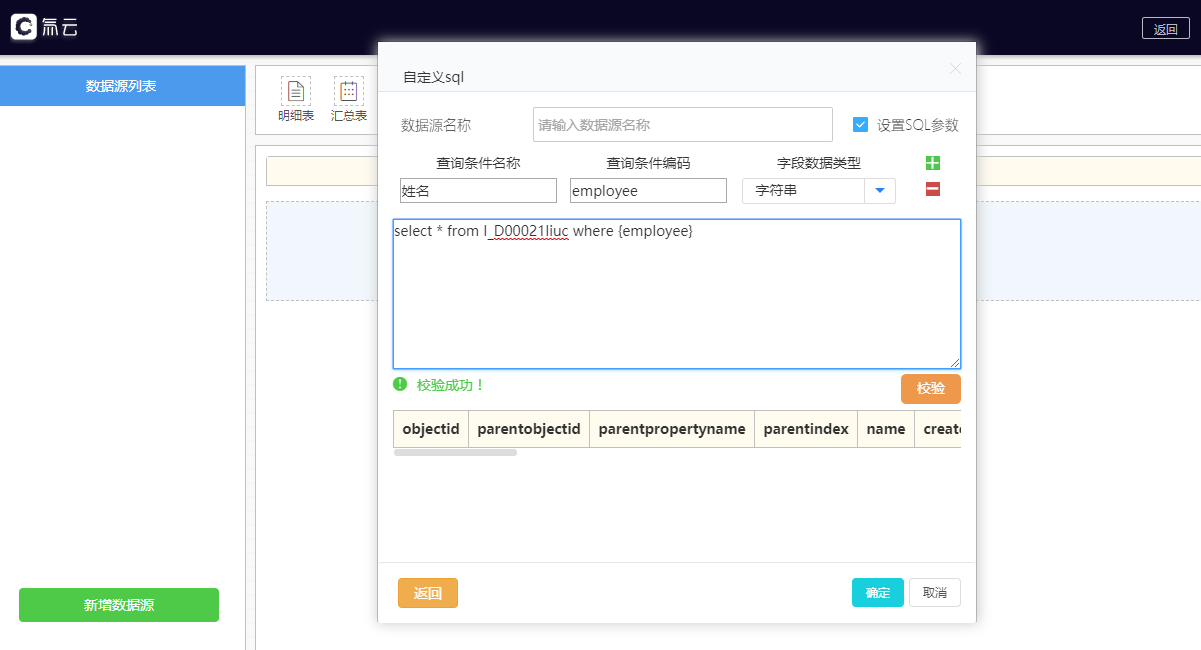Click the 氚云 logo icon
Image resolution: width=1201 pixels, height=650 pixels.
coord(24,27)
